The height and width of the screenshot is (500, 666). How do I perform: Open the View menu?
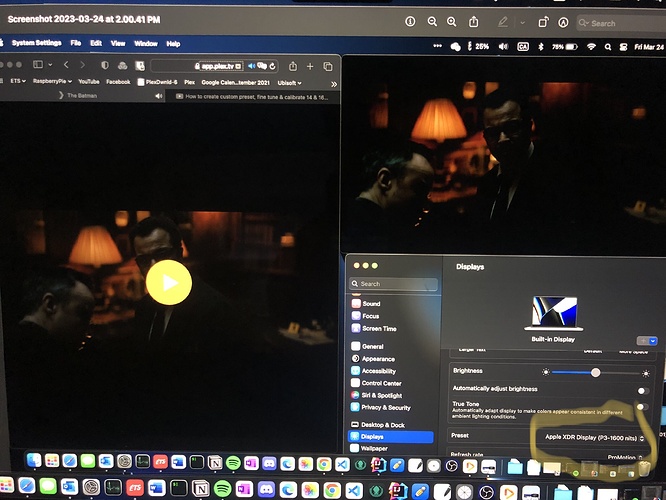(118, 43)
